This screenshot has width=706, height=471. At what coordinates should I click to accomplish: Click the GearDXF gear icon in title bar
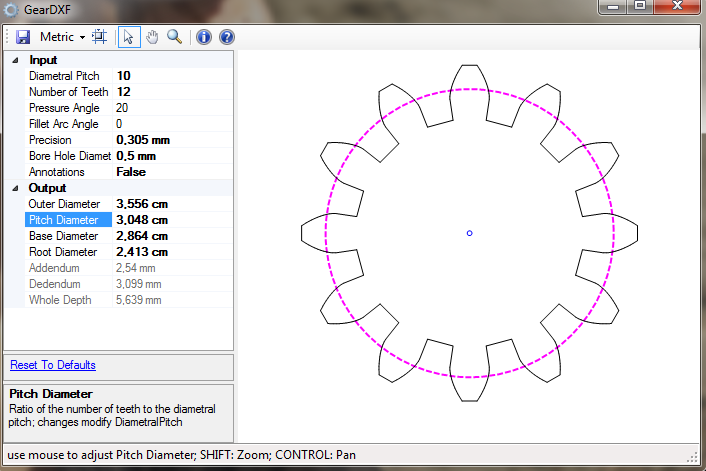click(x=11, y=10)
